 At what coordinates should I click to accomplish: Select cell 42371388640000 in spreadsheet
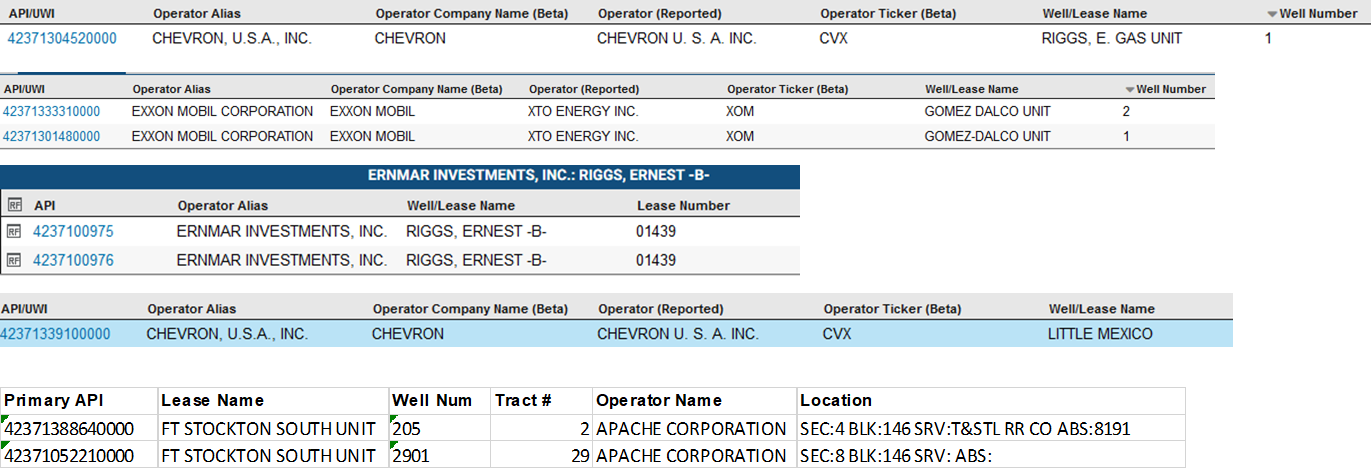[79, 428]
